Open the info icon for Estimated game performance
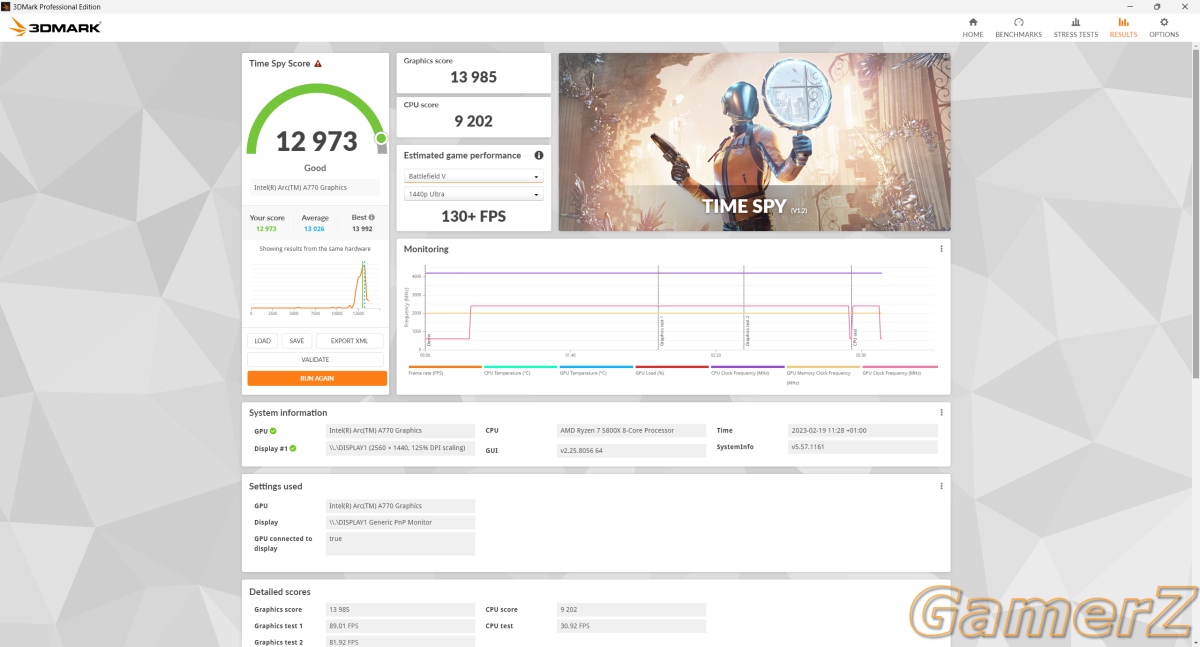The width and height of the screenshot is (1200, 647). pyautogui.click(x=539, y=155)
